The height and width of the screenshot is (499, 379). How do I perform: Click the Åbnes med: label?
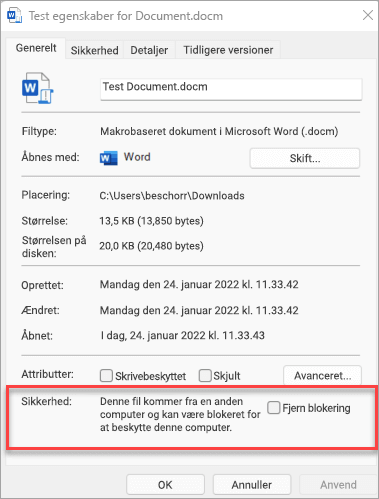(x=51, y=157)
